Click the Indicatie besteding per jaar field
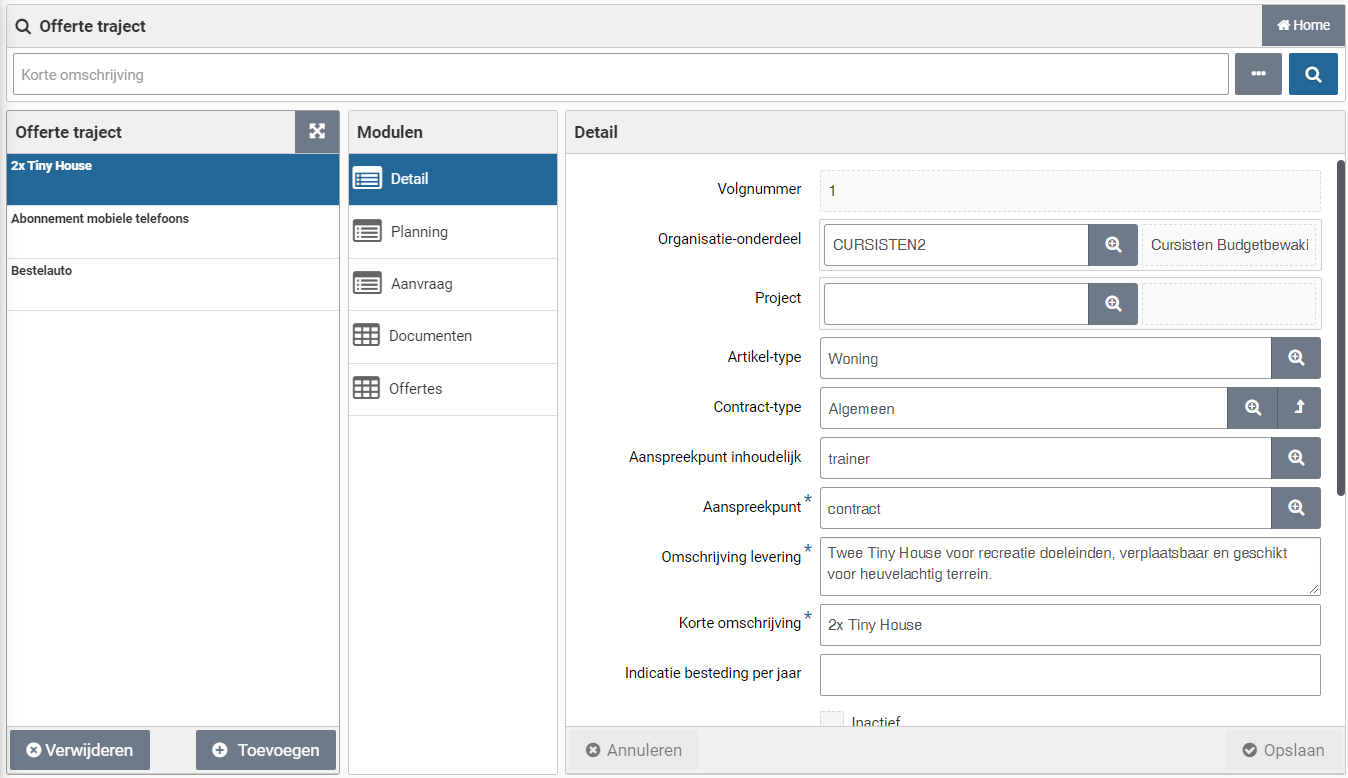The width and height of the screenshot is (1348, 778). click(1069, 675)
